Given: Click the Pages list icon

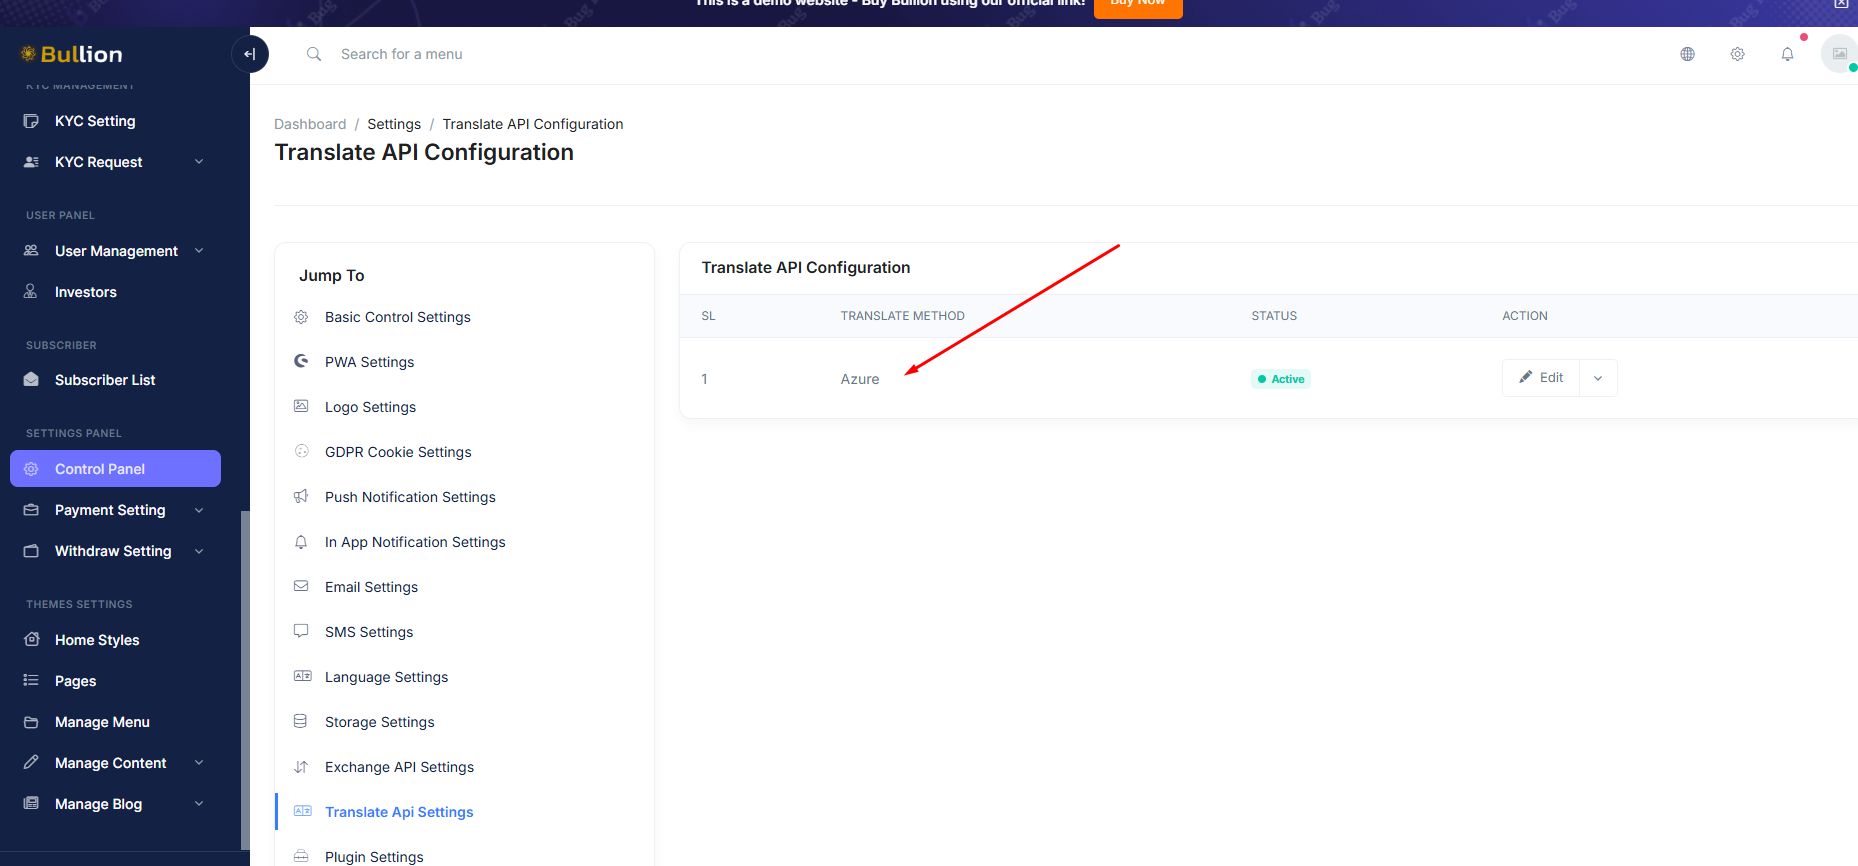Looking at the screenshot, I should [31, 681].
